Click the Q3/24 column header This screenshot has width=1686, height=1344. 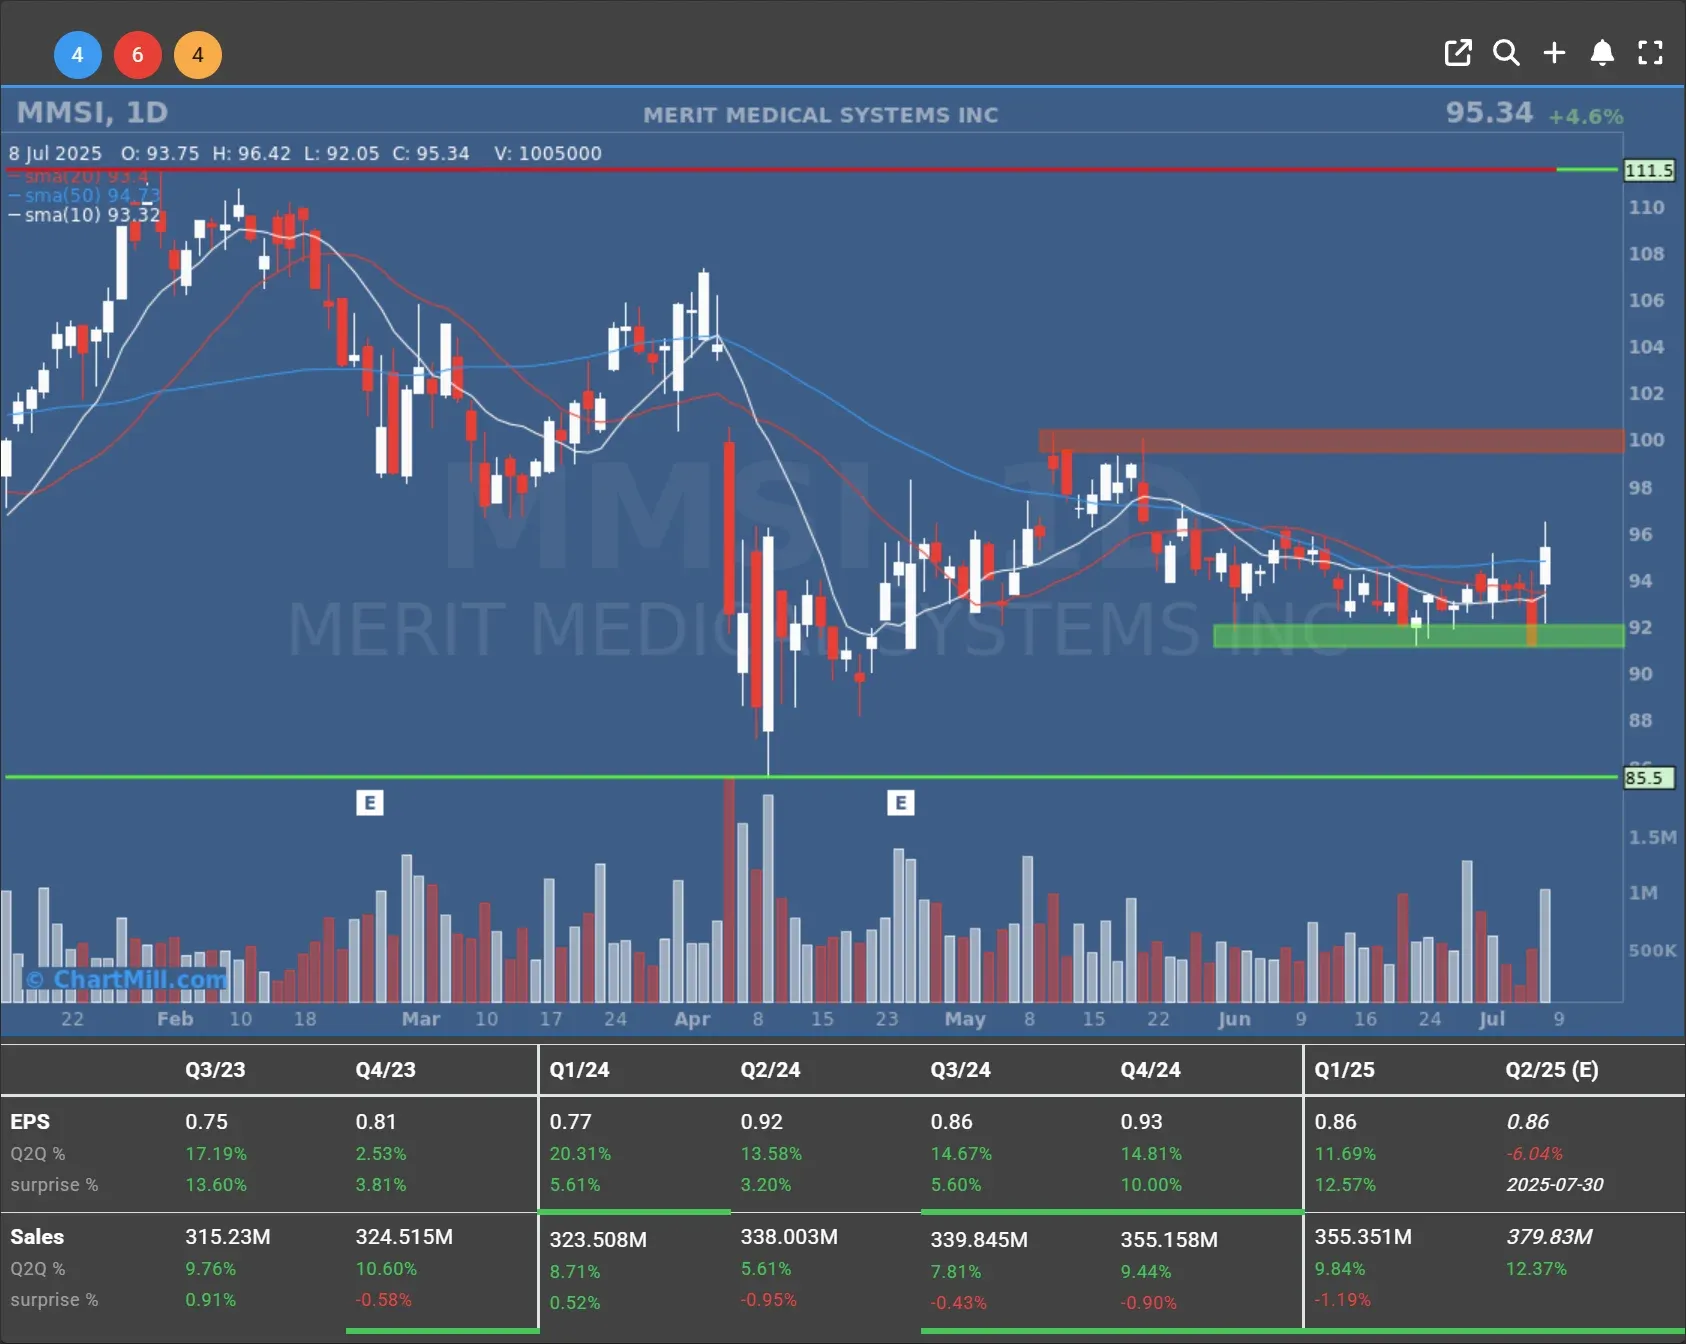[x=960, y=1069]
